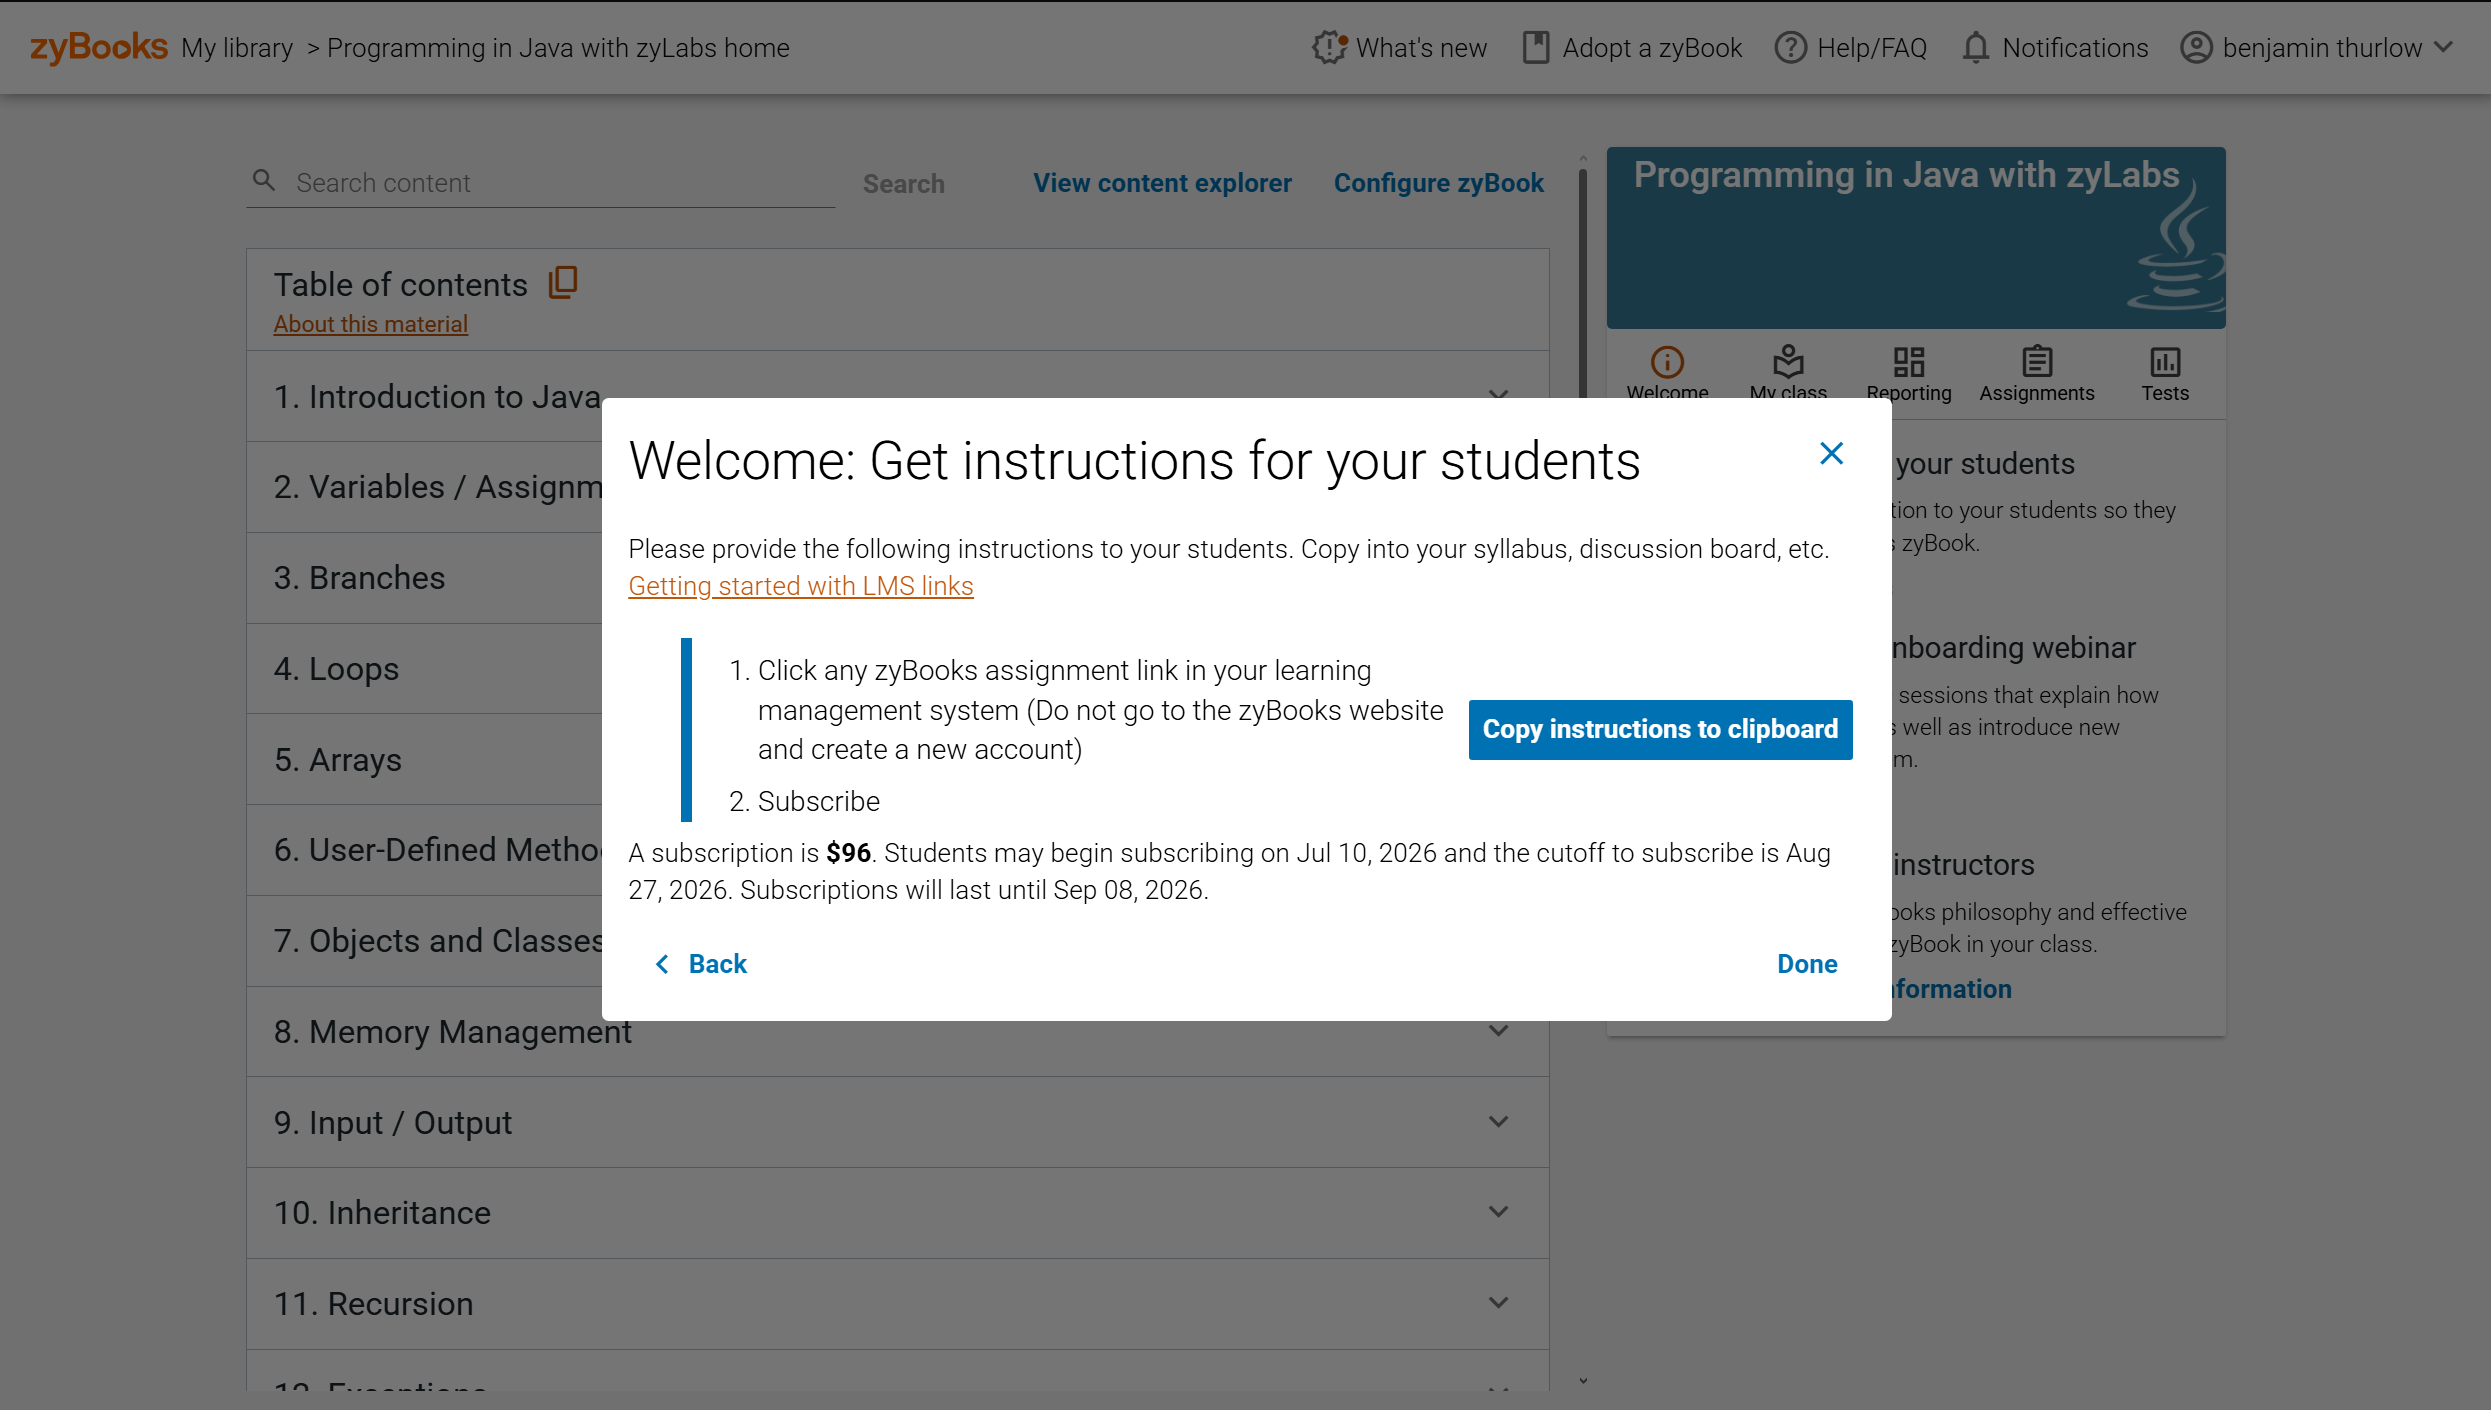Open chapter 2. Variables / Assignments

(438, 487)
